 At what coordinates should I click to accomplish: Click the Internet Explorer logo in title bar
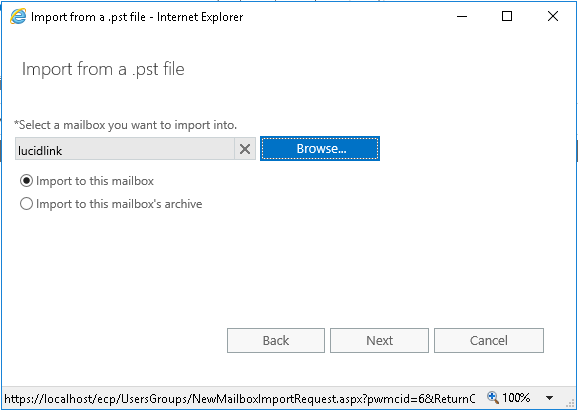click(18, 17)
